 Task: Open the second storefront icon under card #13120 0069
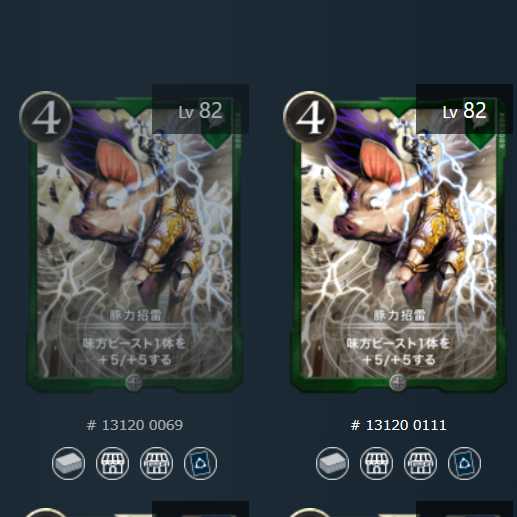point(156,463)
